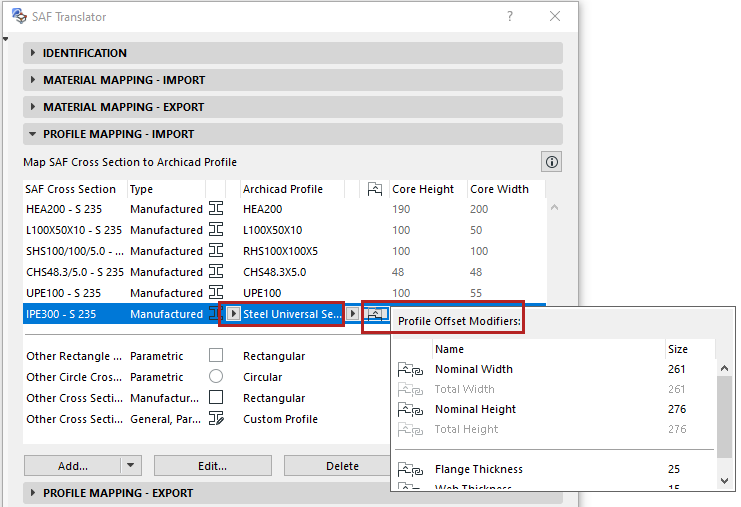Viewport: 741px width, 507px height.
Task: Click the rectangle icon for Other Rectangle row
Action: click(x=216, y=355)
